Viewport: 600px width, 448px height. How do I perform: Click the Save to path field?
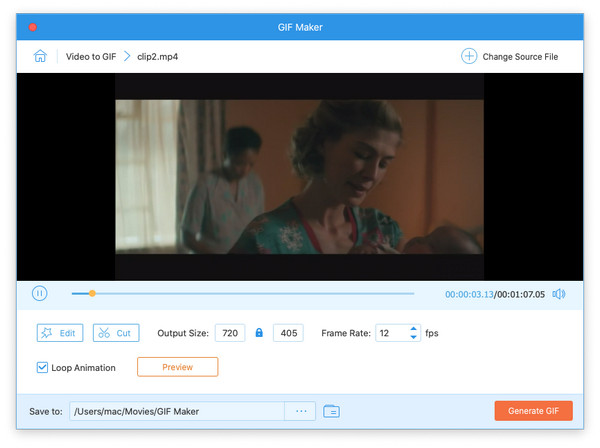pyautogui.click(x=177, y=411)
